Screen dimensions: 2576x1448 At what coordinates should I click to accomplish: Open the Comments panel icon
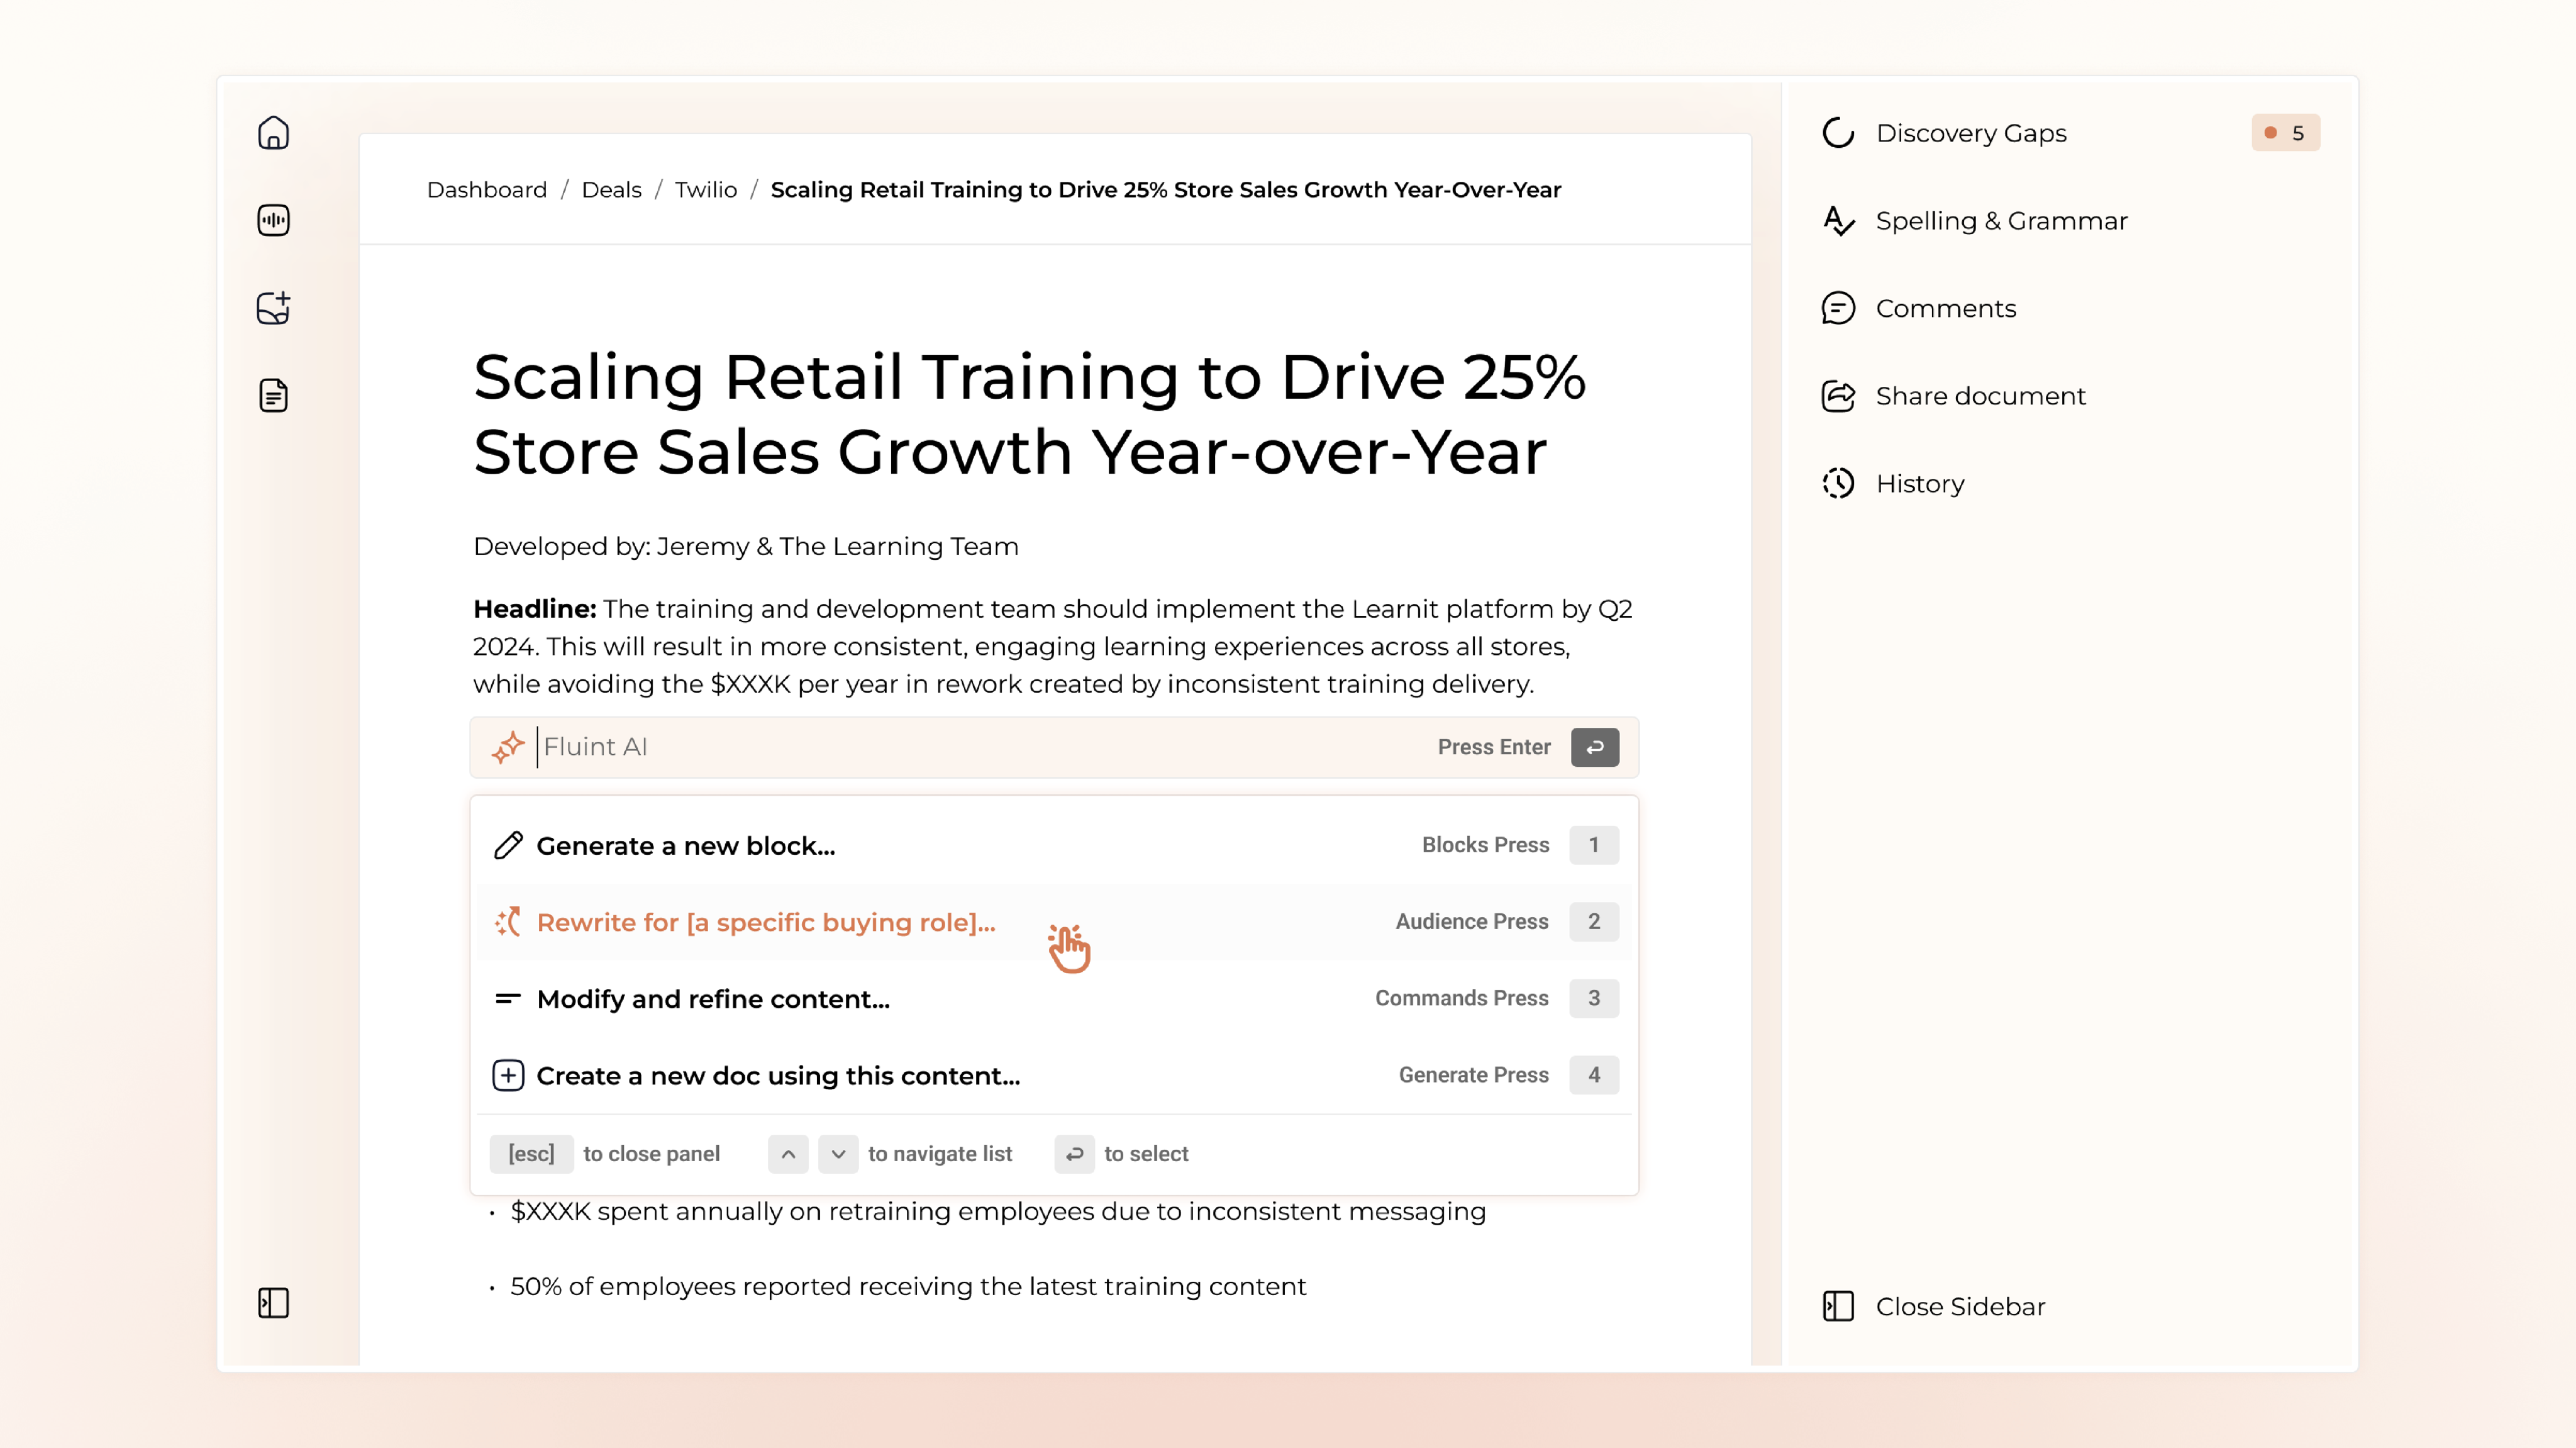click(x=1838, y=308)
